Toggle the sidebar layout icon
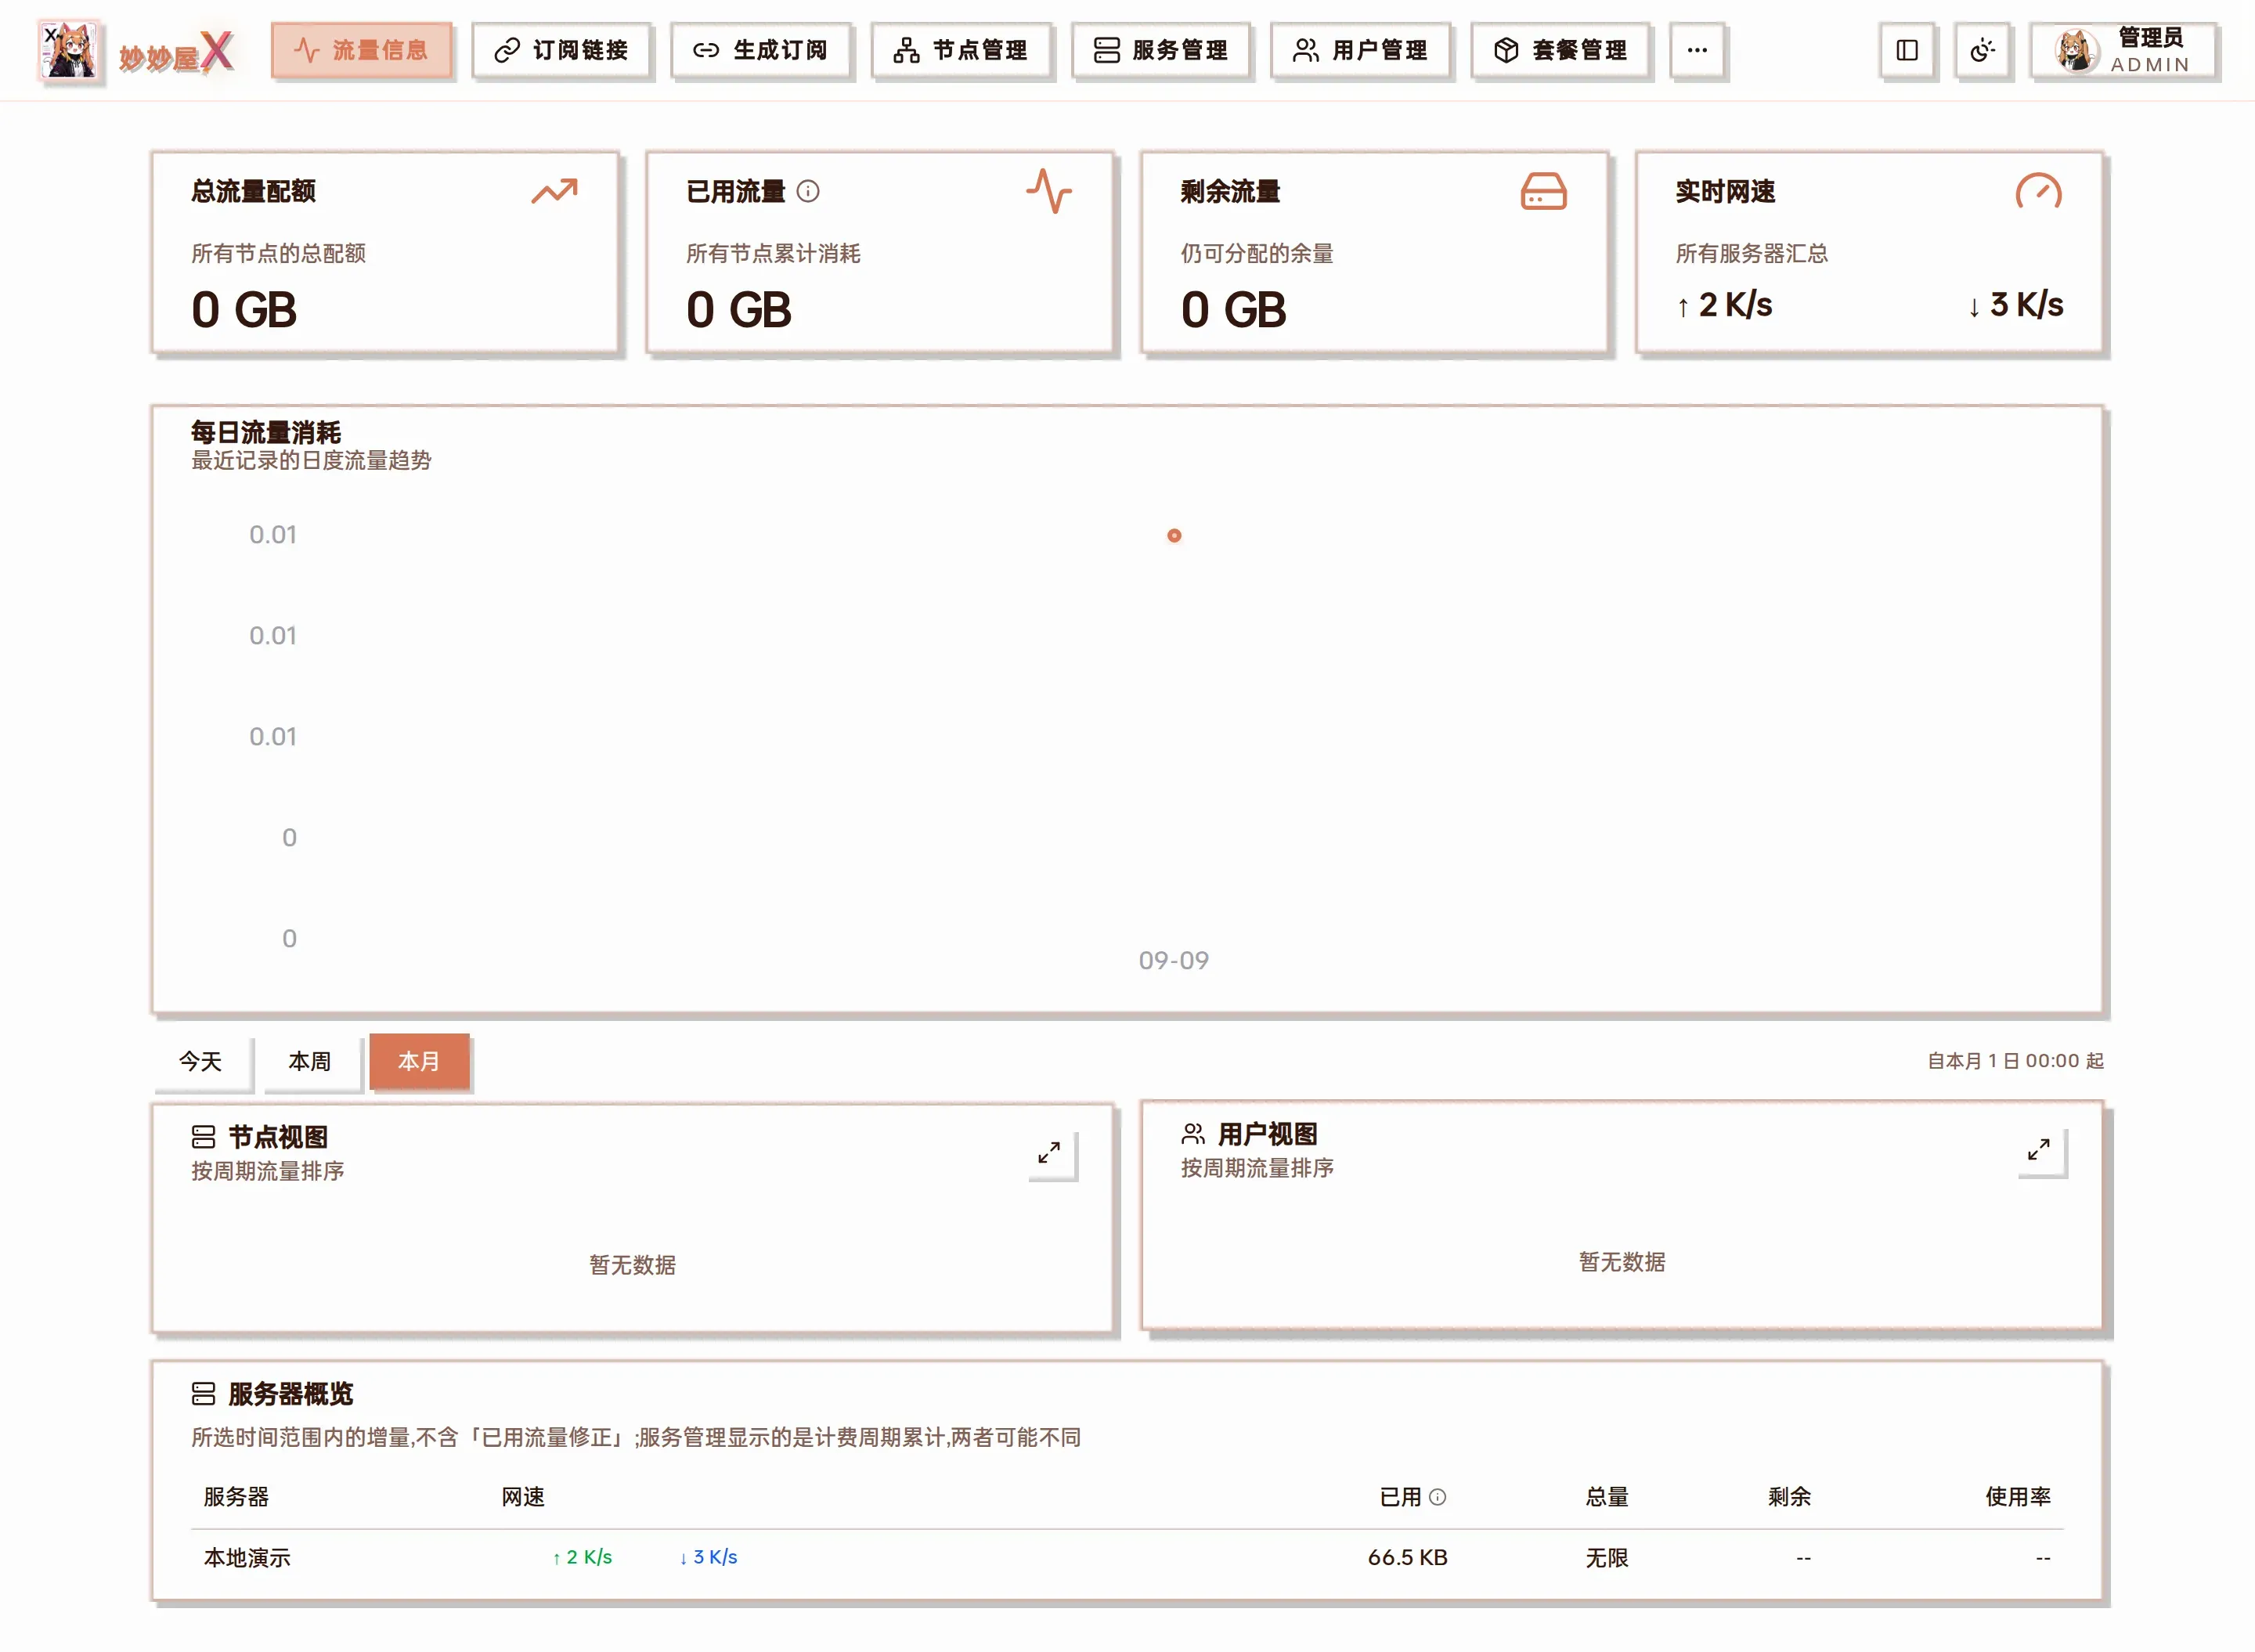The image size is (2255, 1652). [x=1907, y=50]
